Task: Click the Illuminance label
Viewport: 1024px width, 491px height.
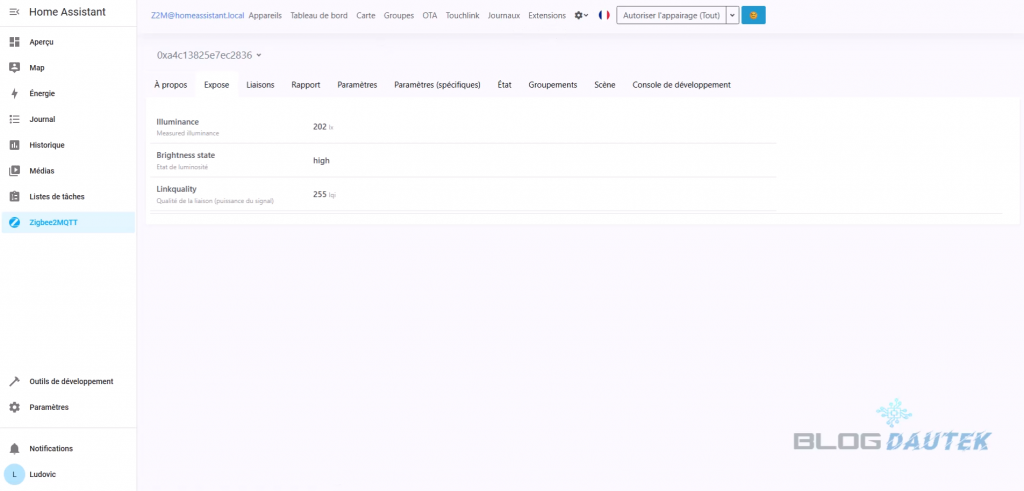Action: [x=178, y=122]
